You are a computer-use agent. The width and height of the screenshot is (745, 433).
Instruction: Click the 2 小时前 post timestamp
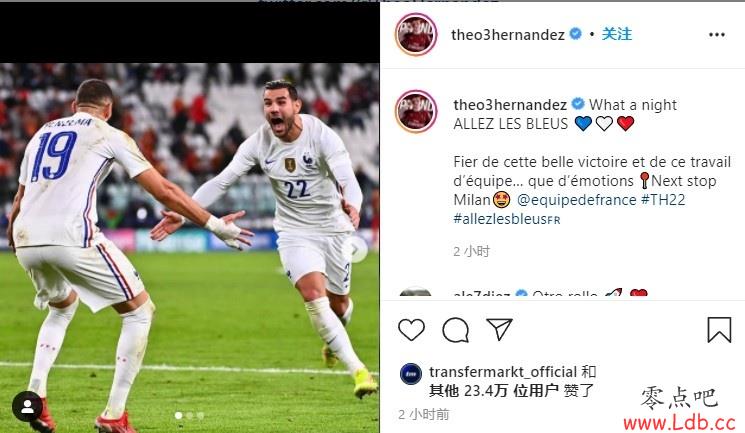[424, 414]
